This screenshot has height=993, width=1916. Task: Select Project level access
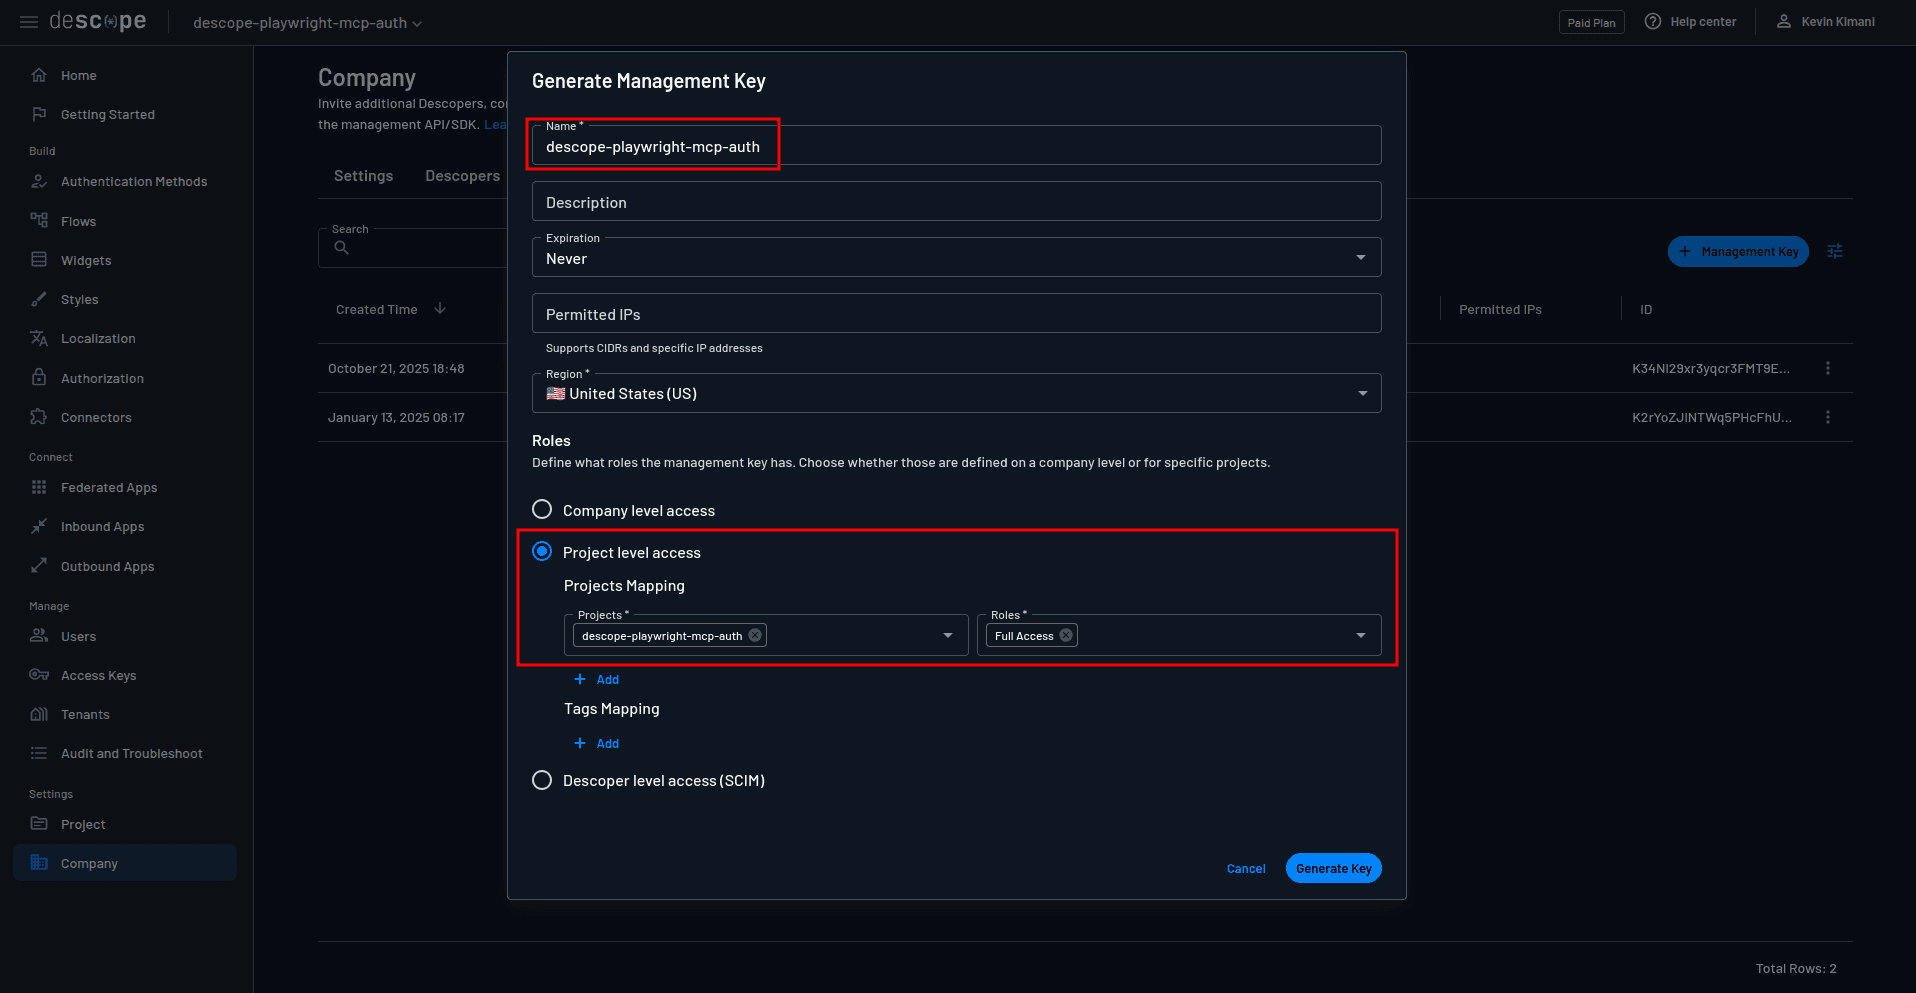(542, 551)
